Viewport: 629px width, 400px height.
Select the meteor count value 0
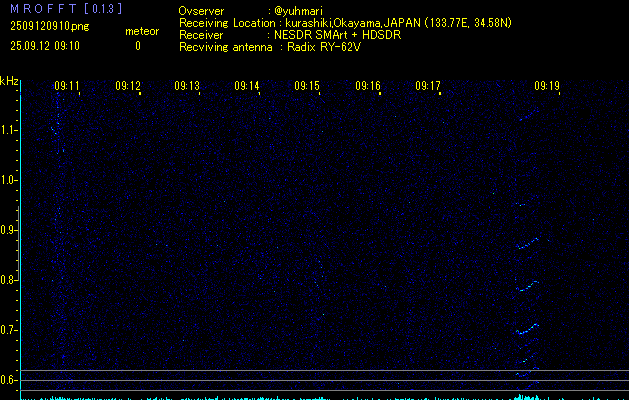coord(138,46)
